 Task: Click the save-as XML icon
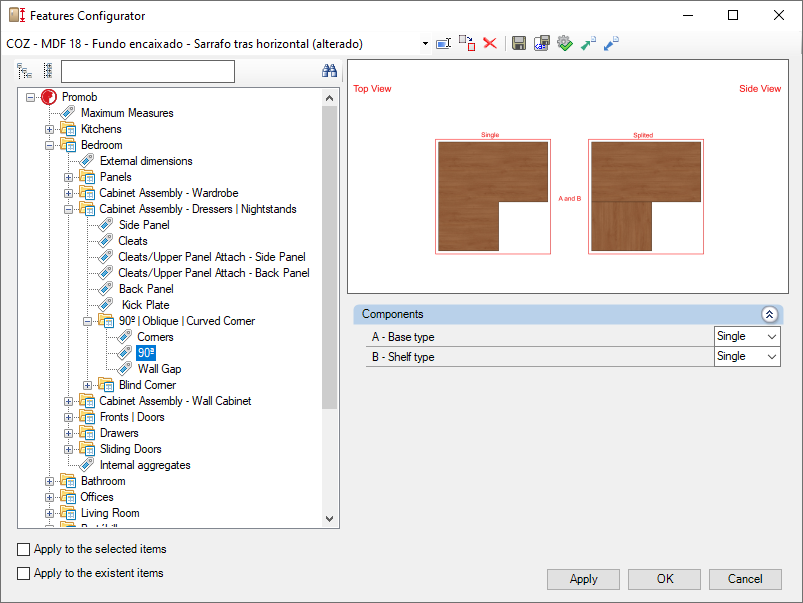pyautogui.click(x=542, y=44)
